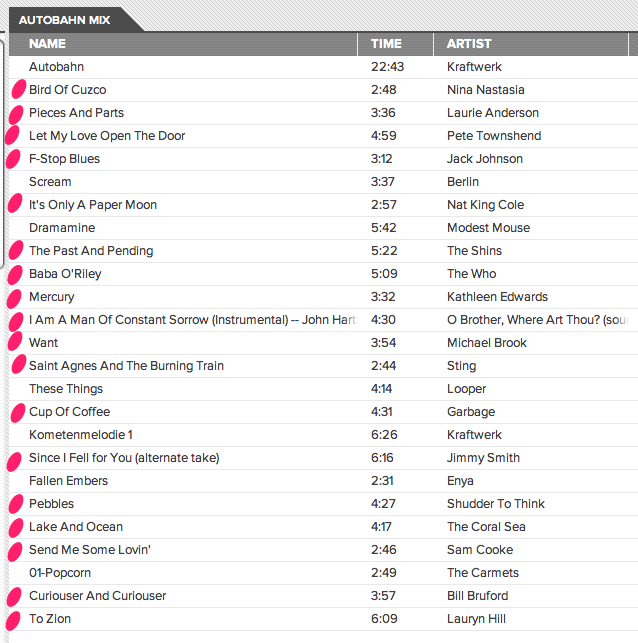Click the pink dot beside To Zion
This screenshot has height=643, width=638.
pyautogui.click(x=14, y=620)
